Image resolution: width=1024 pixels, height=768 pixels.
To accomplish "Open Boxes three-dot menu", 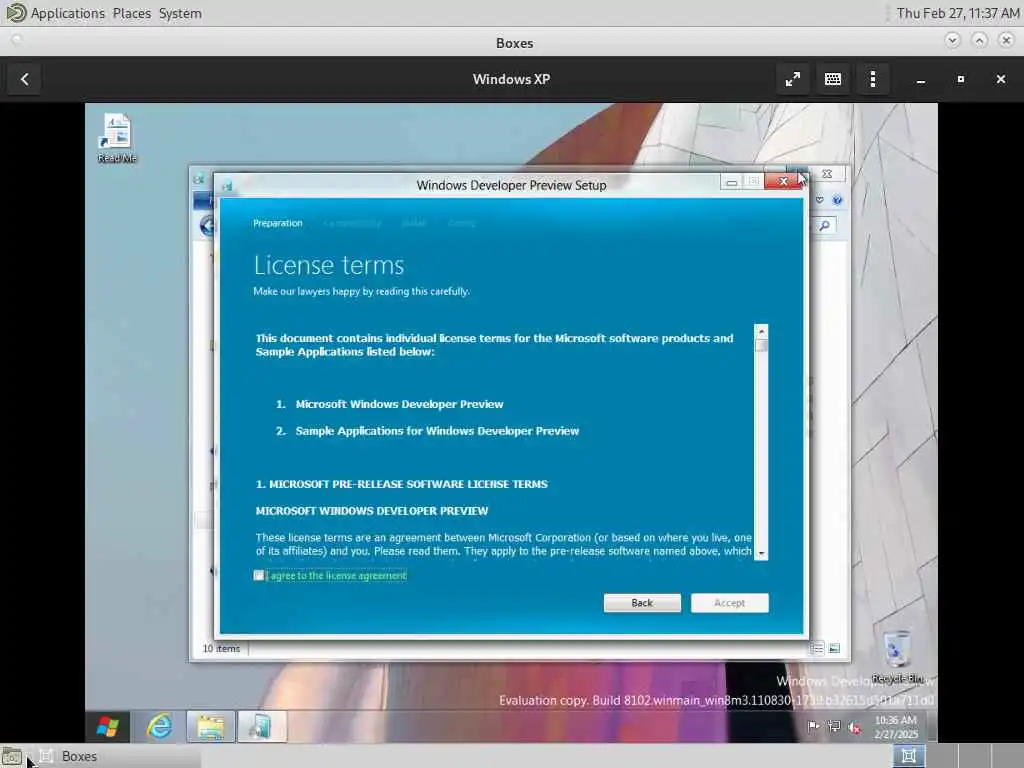I will coord(872,79).
